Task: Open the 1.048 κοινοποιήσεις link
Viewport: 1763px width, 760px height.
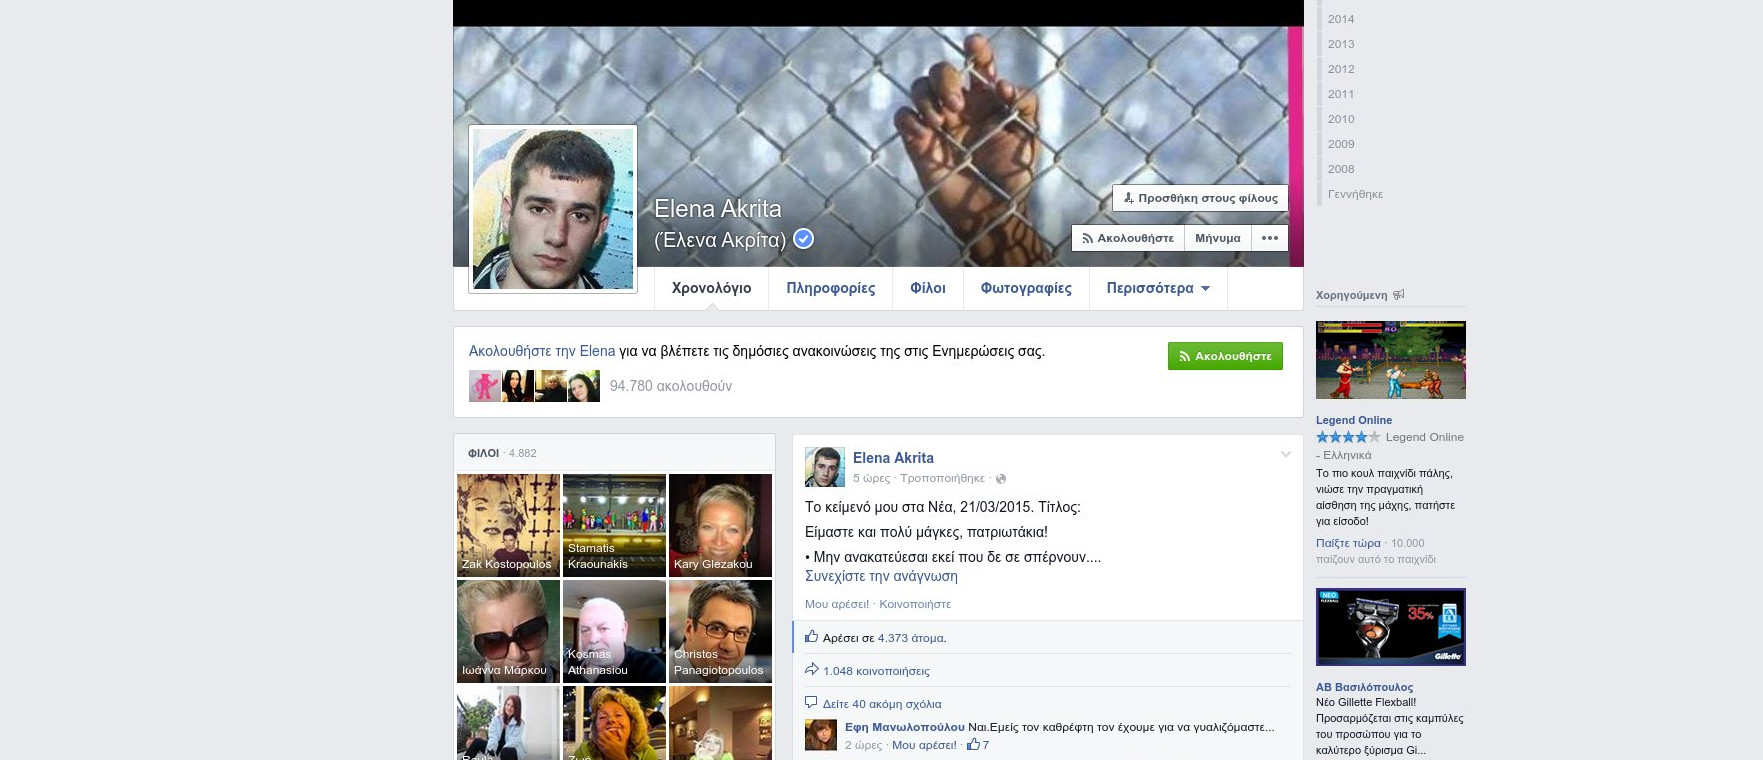Action: (876, 671)
